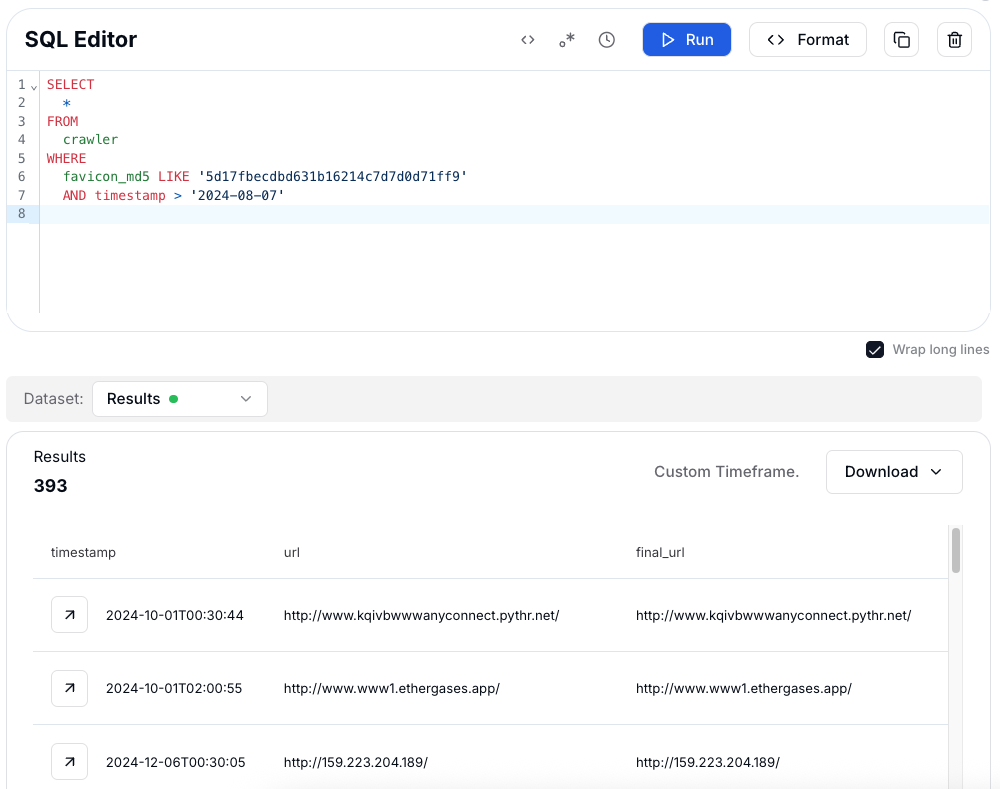Click the SQL Editor heading
This screenshot has width=1000, height=789.
pos(81,40)
